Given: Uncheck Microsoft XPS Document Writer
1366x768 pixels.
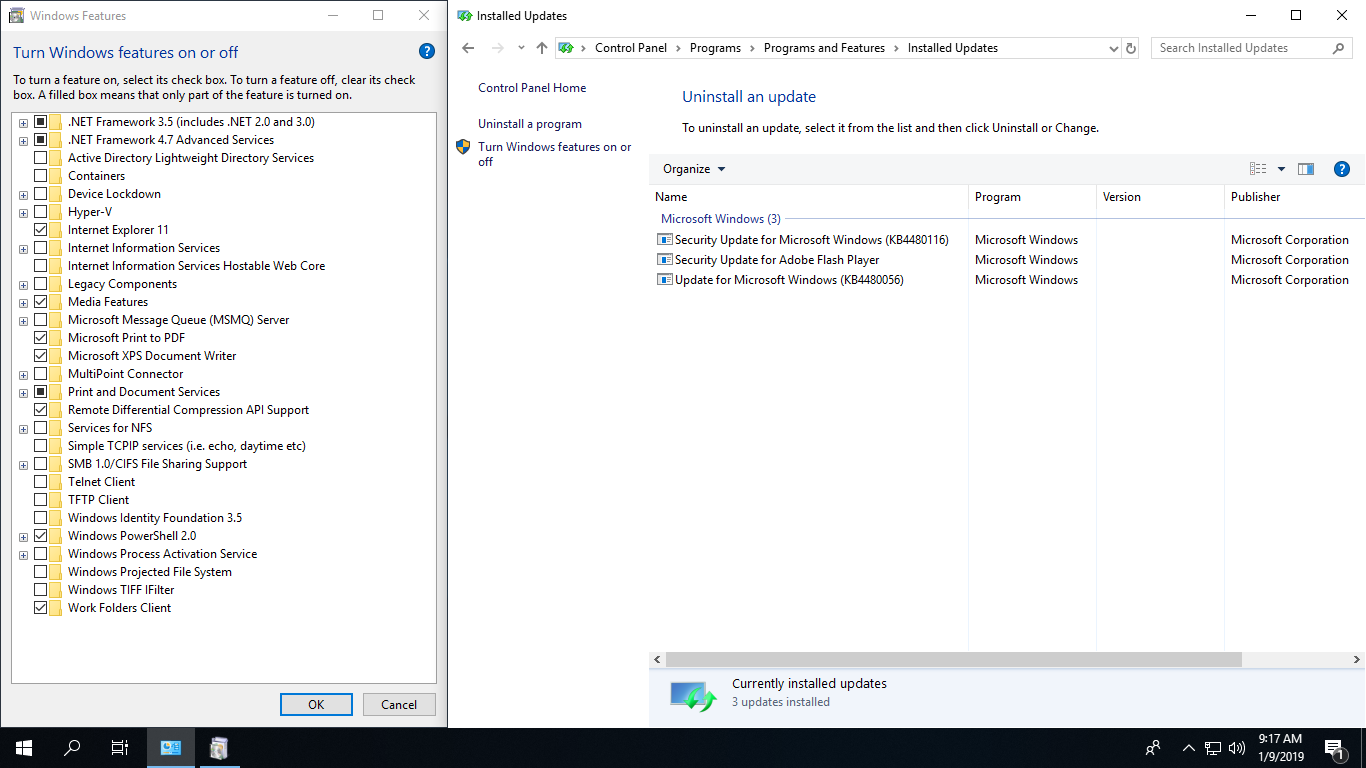Looking at the screenshot, I should click(x=41, y=356).
